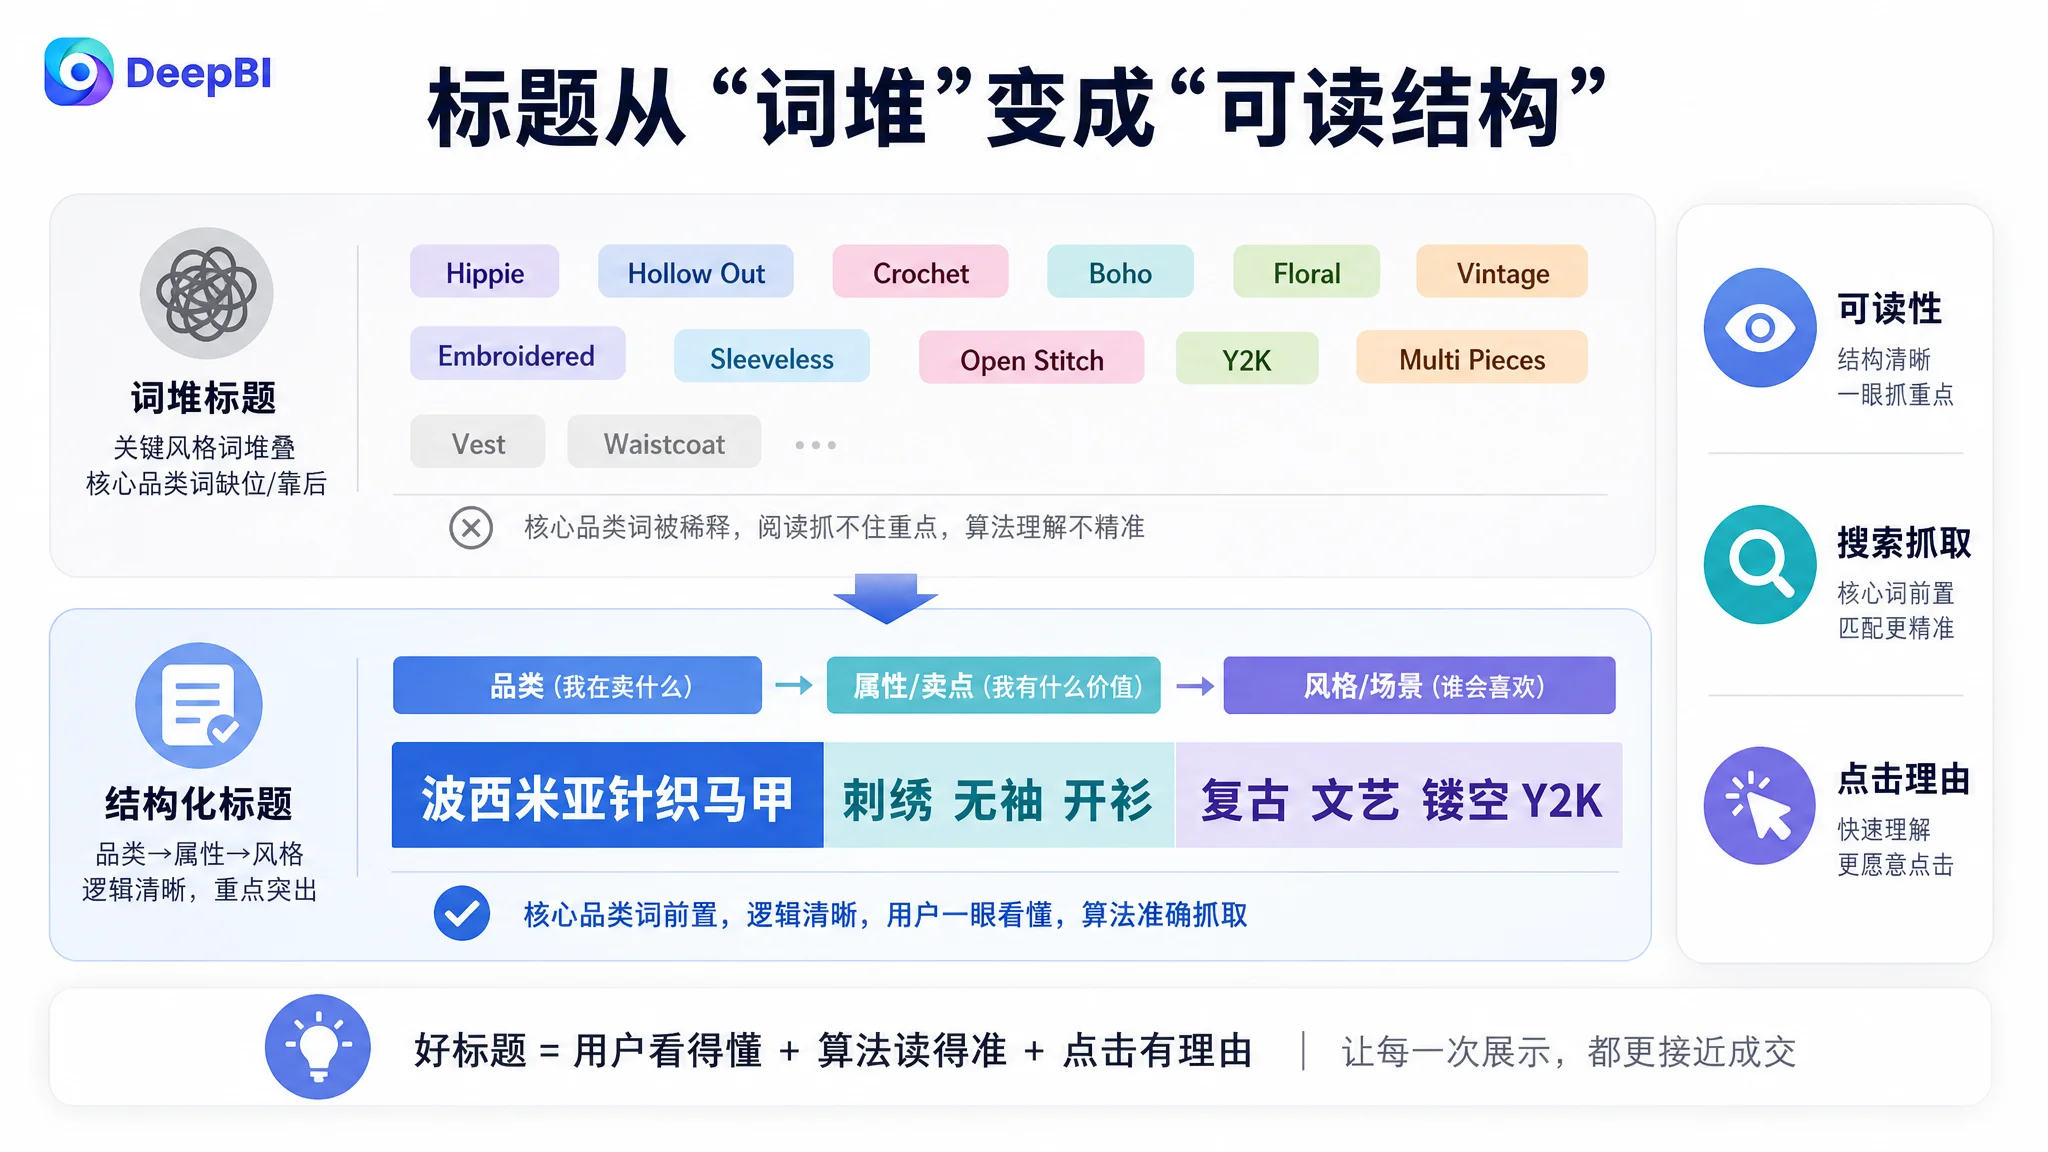The image size is (2048, 1152).
Task: Click the 波西米亚针织马甲 blue block
Action: click(x=607, y=796)
